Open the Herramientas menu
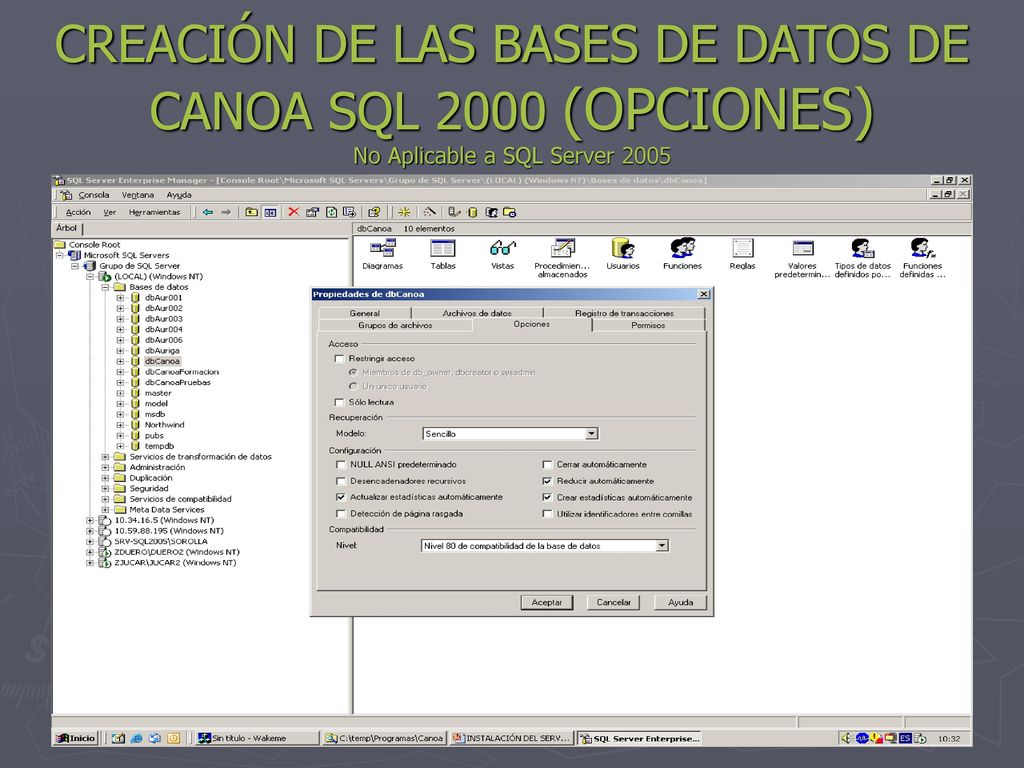The image size is (1024, 768). tap(154, 212)
